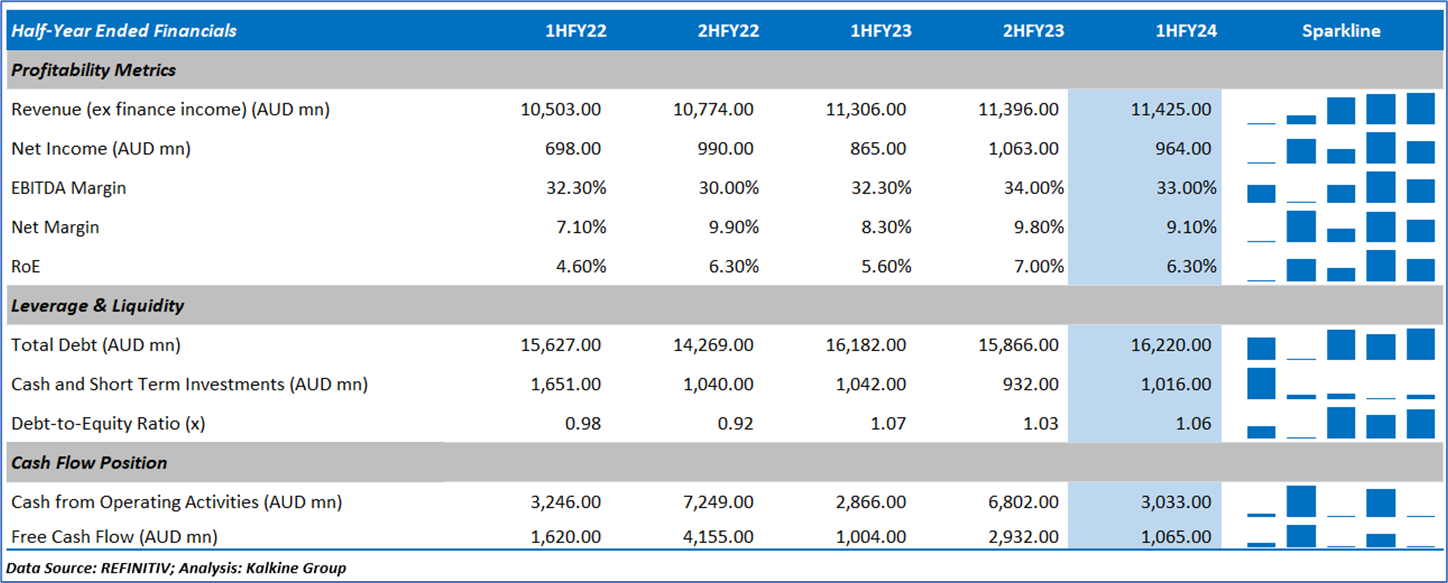Select the Debt-to-Equity Ratio sparkline
1448x583 pixels.
tap(1341, 424)
